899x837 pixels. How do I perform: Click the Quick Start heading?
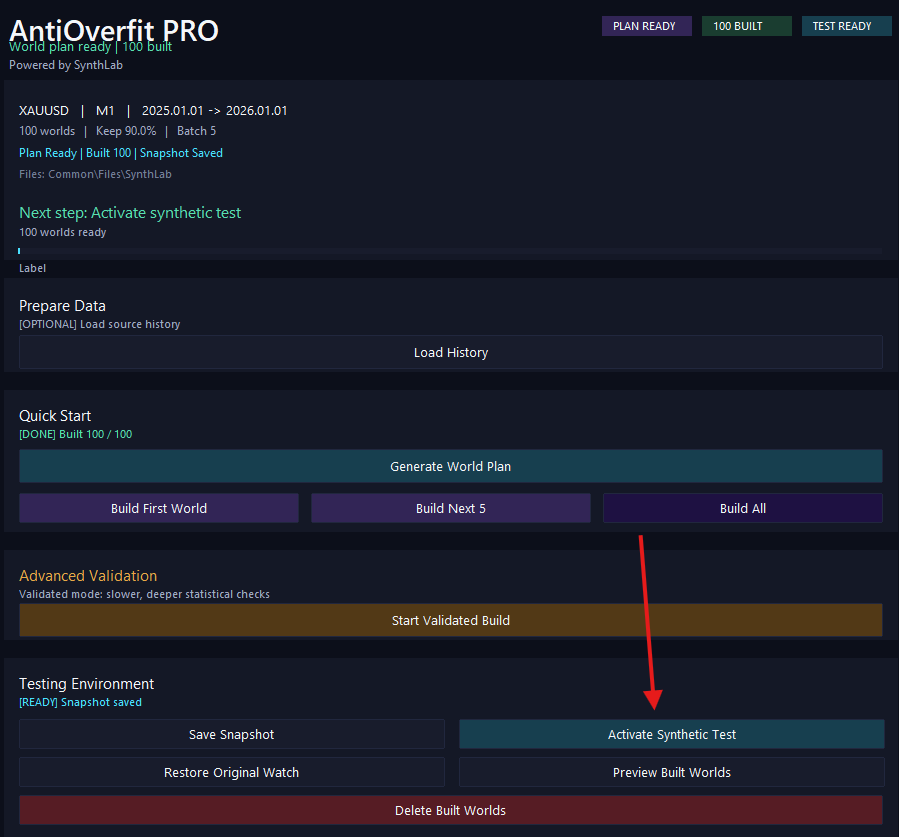tap(55, 416)
